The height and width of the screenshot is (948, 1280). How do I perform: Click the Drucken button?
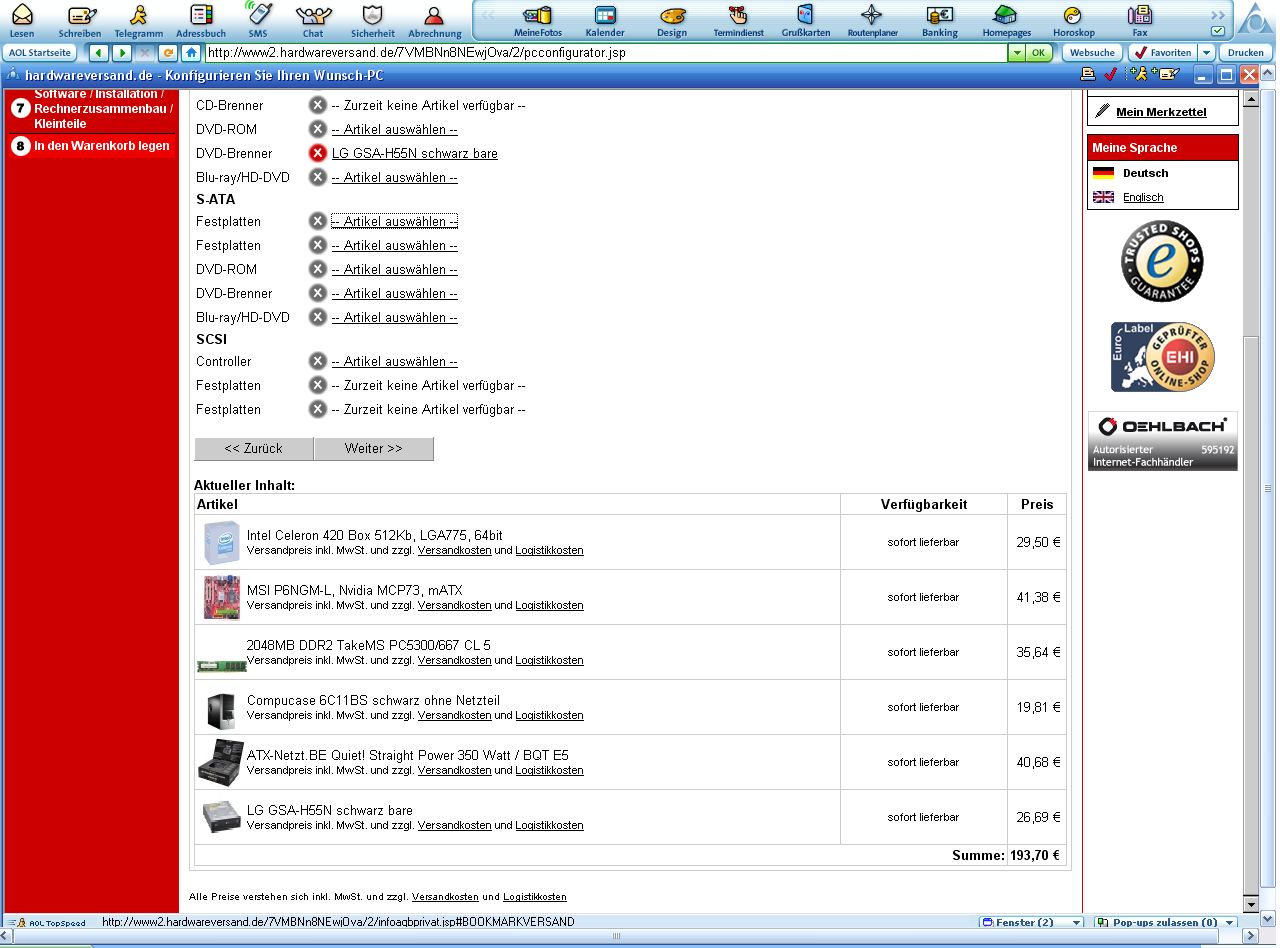1245,53
